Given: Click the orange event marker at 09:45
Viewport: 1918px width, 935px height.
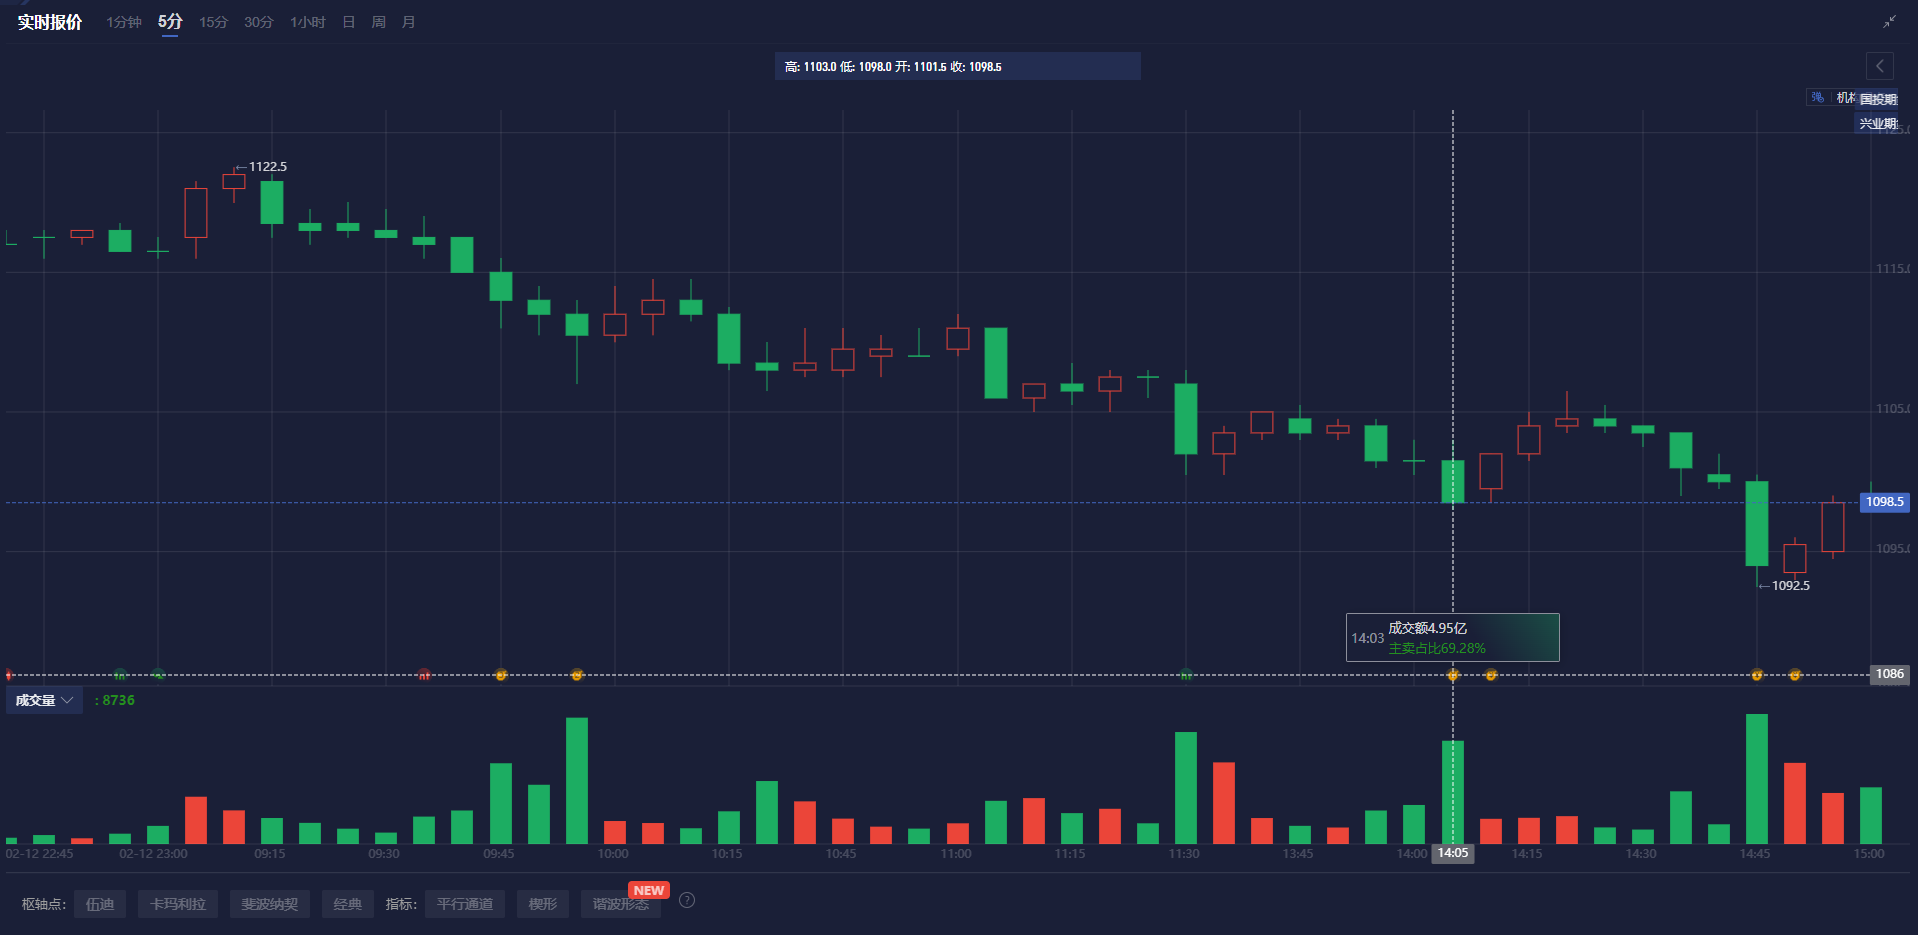Looking at the screenshot, I should pyautogui.click(x=501, y=675).
